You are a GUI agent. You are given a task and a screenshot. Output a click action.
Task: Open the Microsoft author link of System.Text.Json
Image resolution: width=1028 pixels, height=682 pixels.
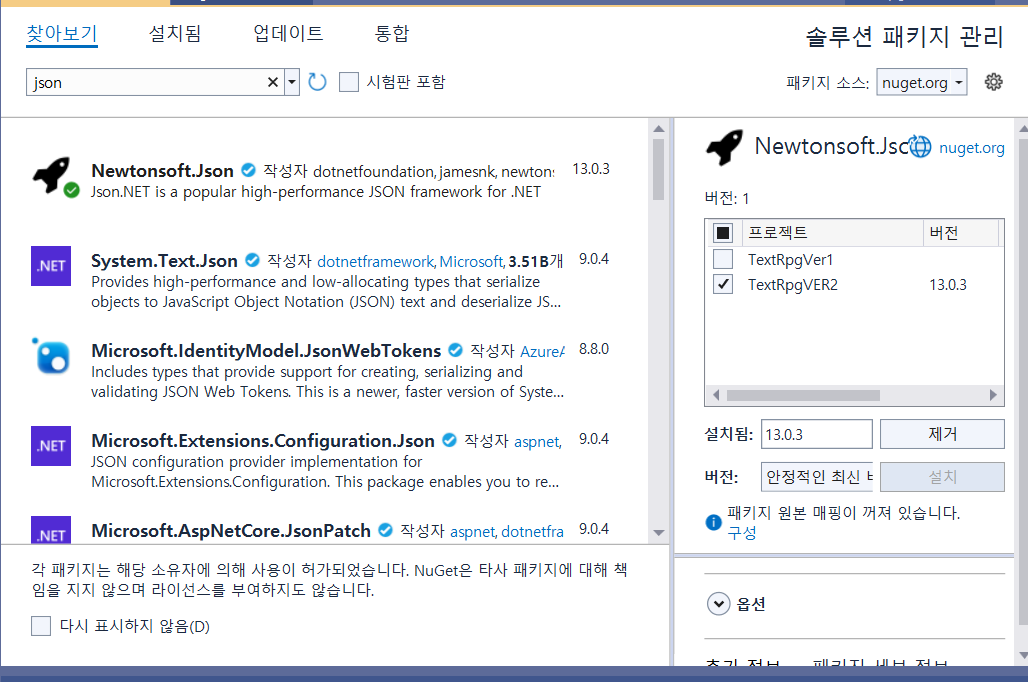tap(472, 262)
